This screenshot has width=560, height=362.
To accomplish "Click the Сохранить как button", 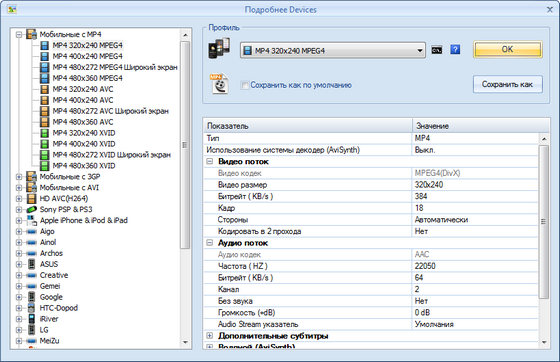I will click(508, 84).
